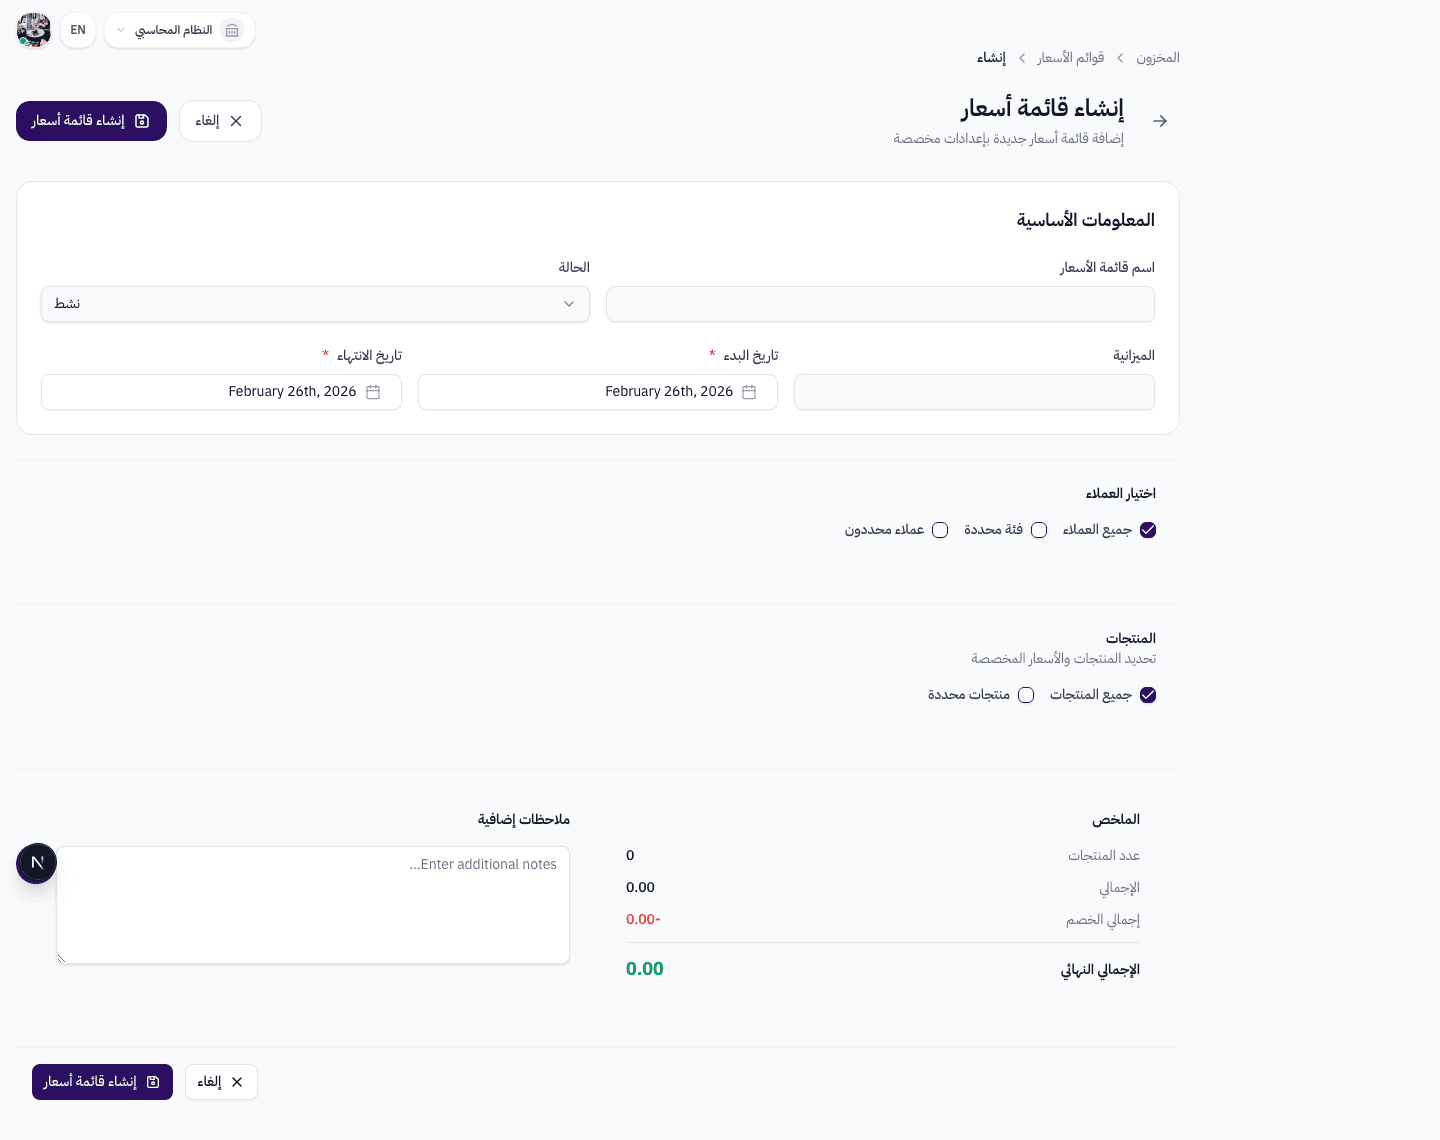Click the N circle icon near the notes area
The image size is (1440, 1140).
pos(37,862)
